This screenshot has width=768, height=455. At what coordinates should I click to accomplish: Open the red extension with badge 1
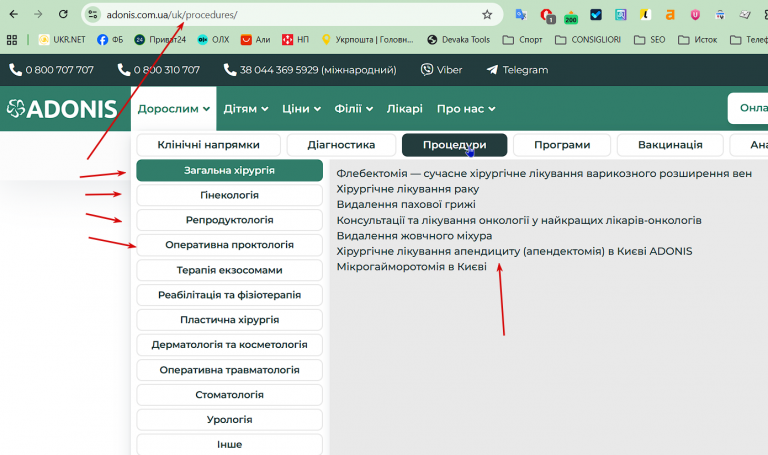[x=547, y=16]
